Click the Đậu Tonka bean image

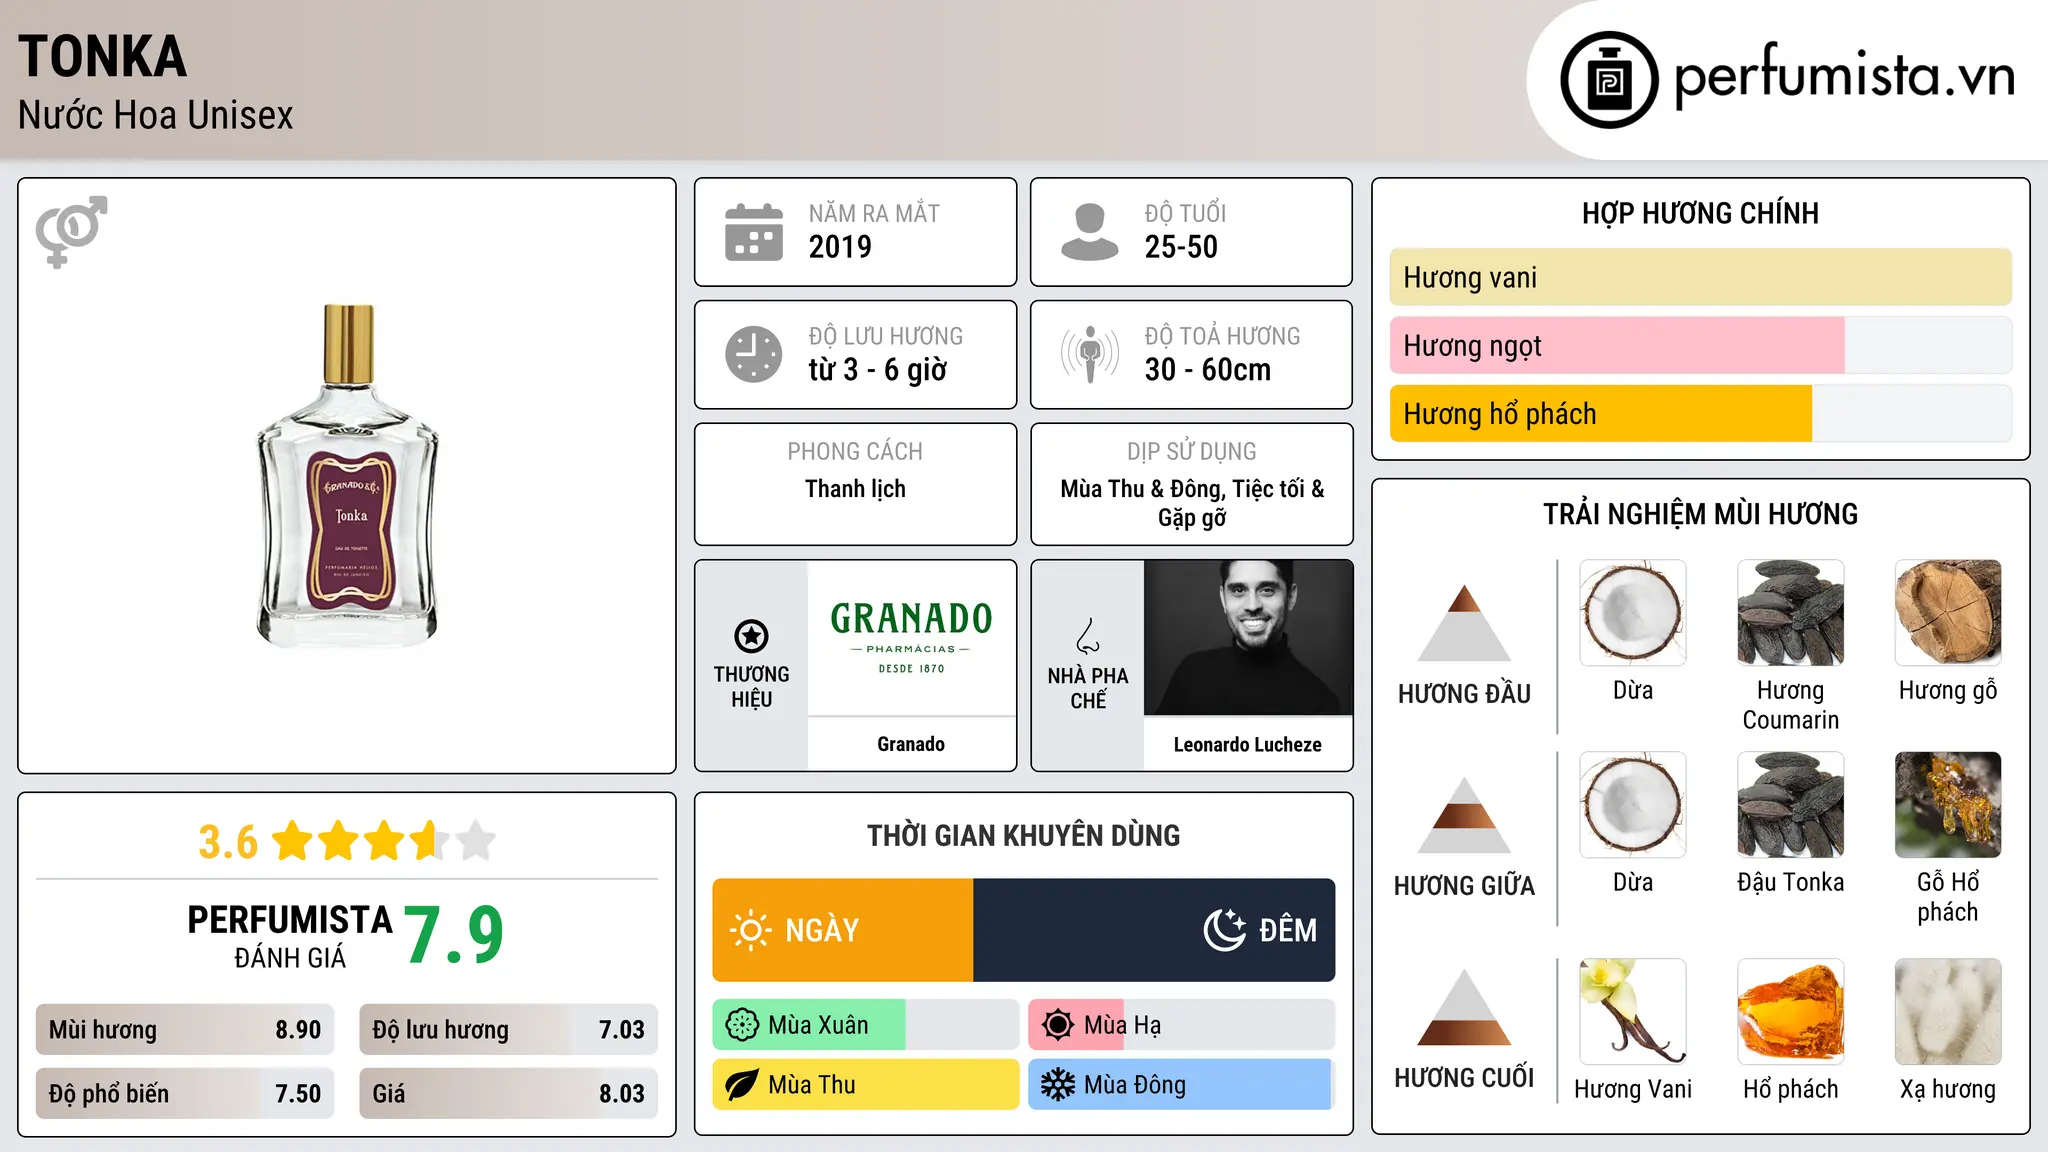(x=1791, y=805)
